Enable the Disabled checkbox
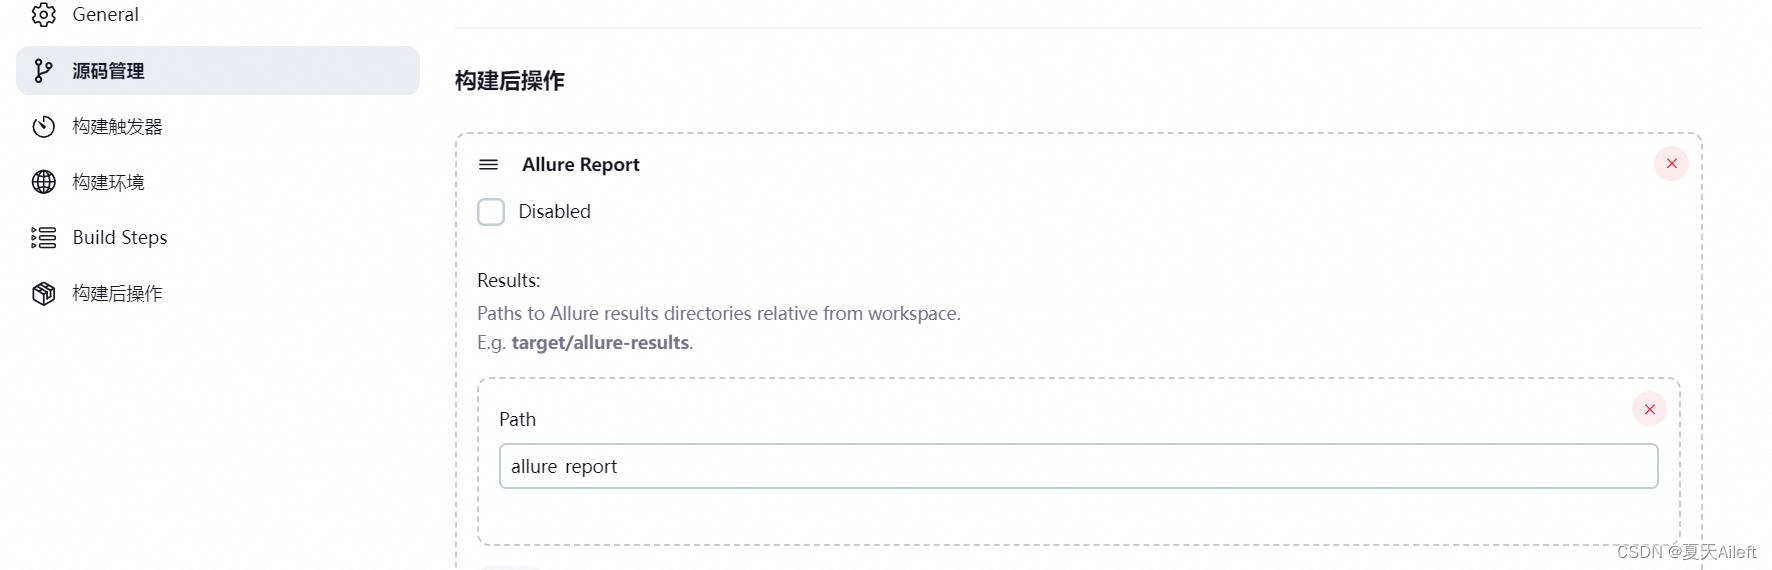 point(491,212)
